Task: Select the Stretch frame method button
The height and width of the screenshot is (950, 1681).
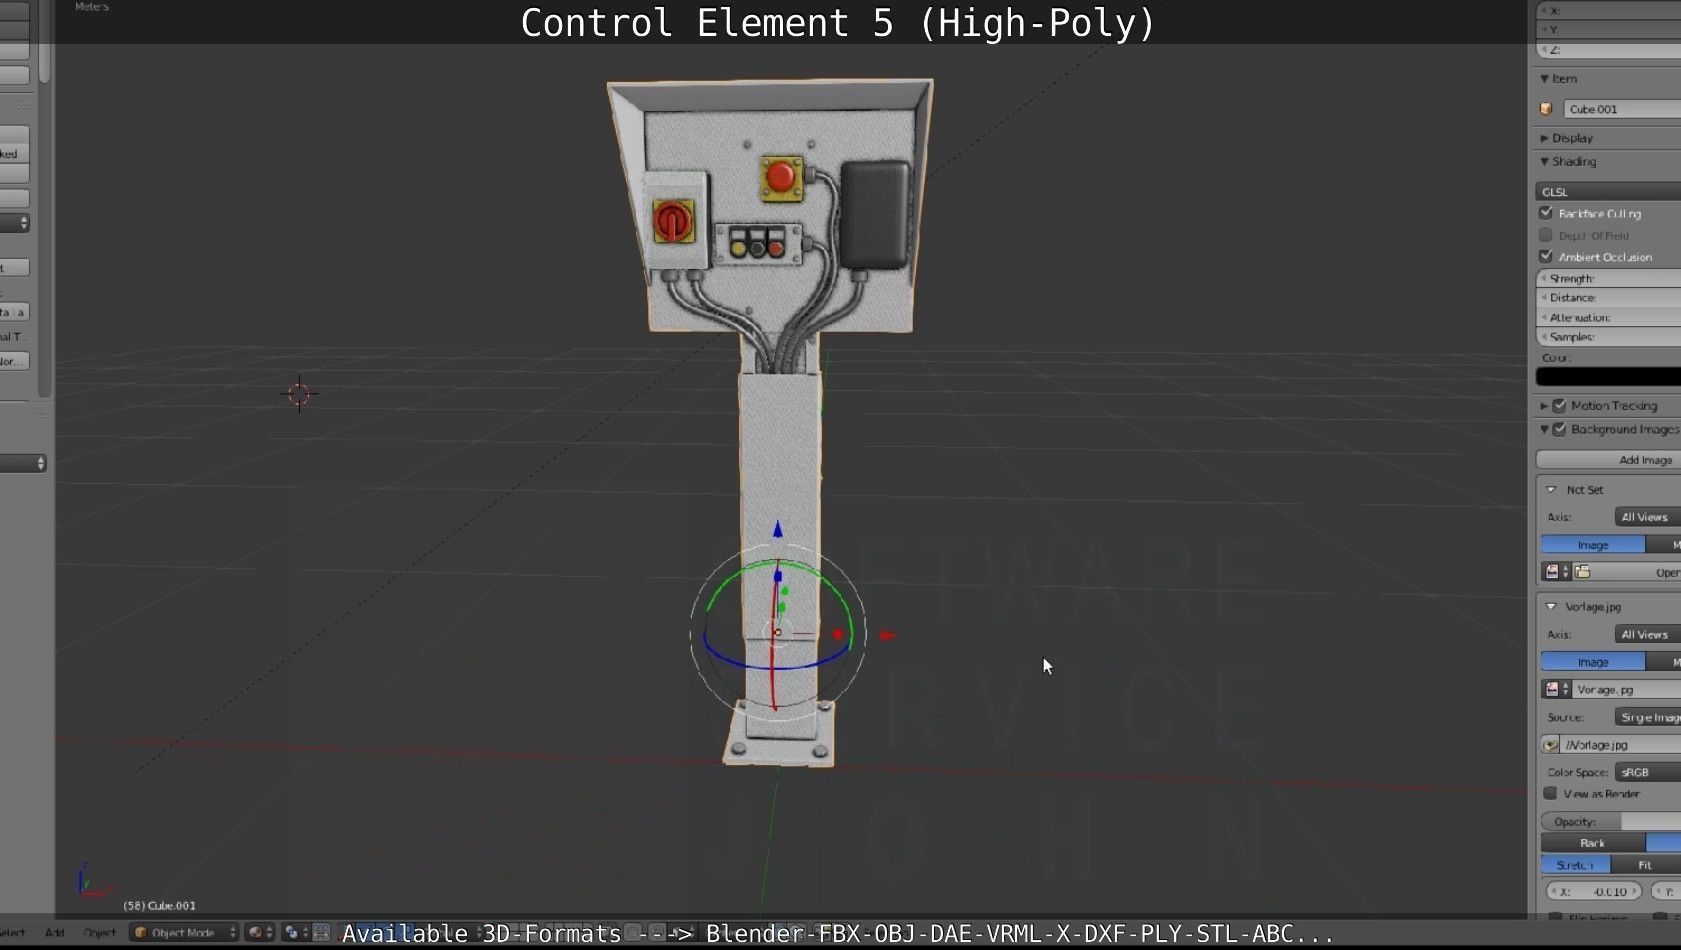Action: [x=1575, y=865]
